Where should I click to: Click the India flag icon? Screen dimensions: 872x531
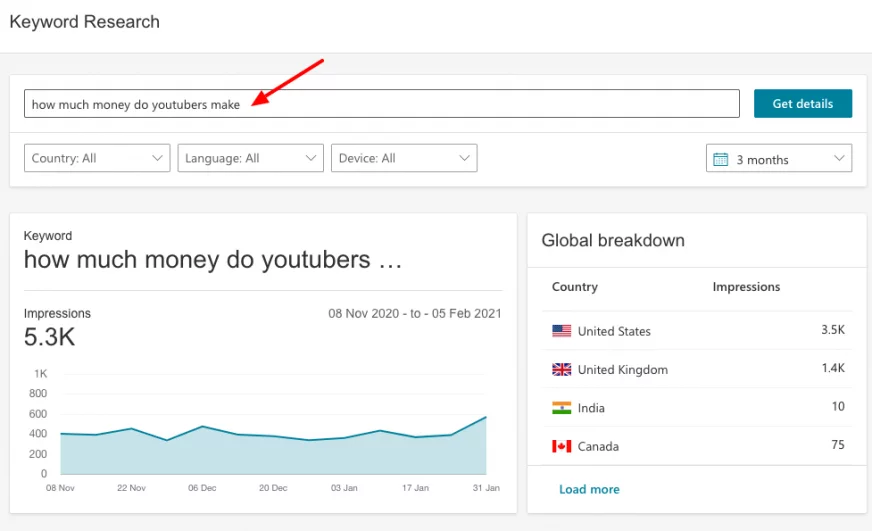[x=561, y=408]
